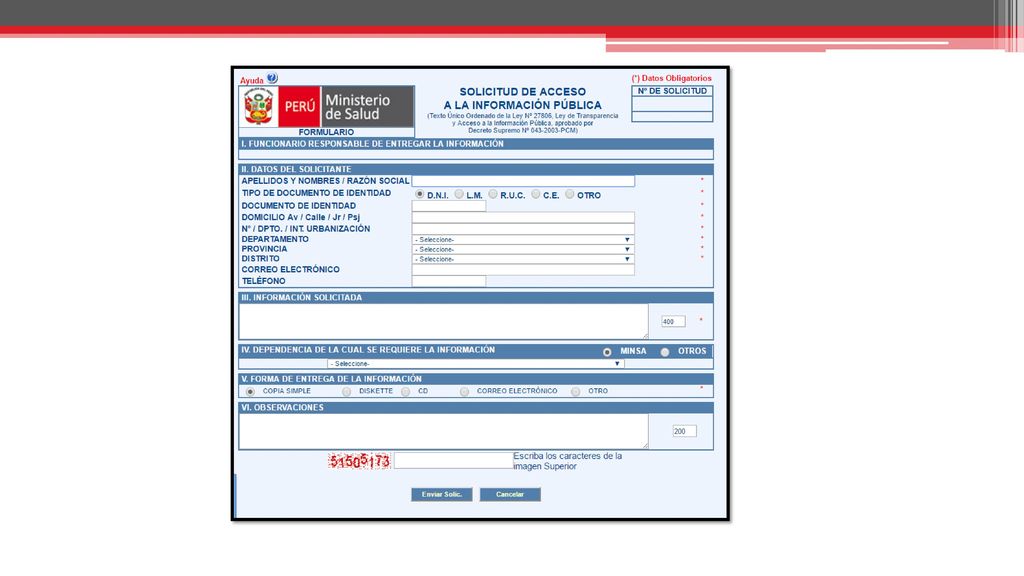Click the Domicilio Av / Calle field
Viewport: 1024px width, 576px height.
coord(523,217)
